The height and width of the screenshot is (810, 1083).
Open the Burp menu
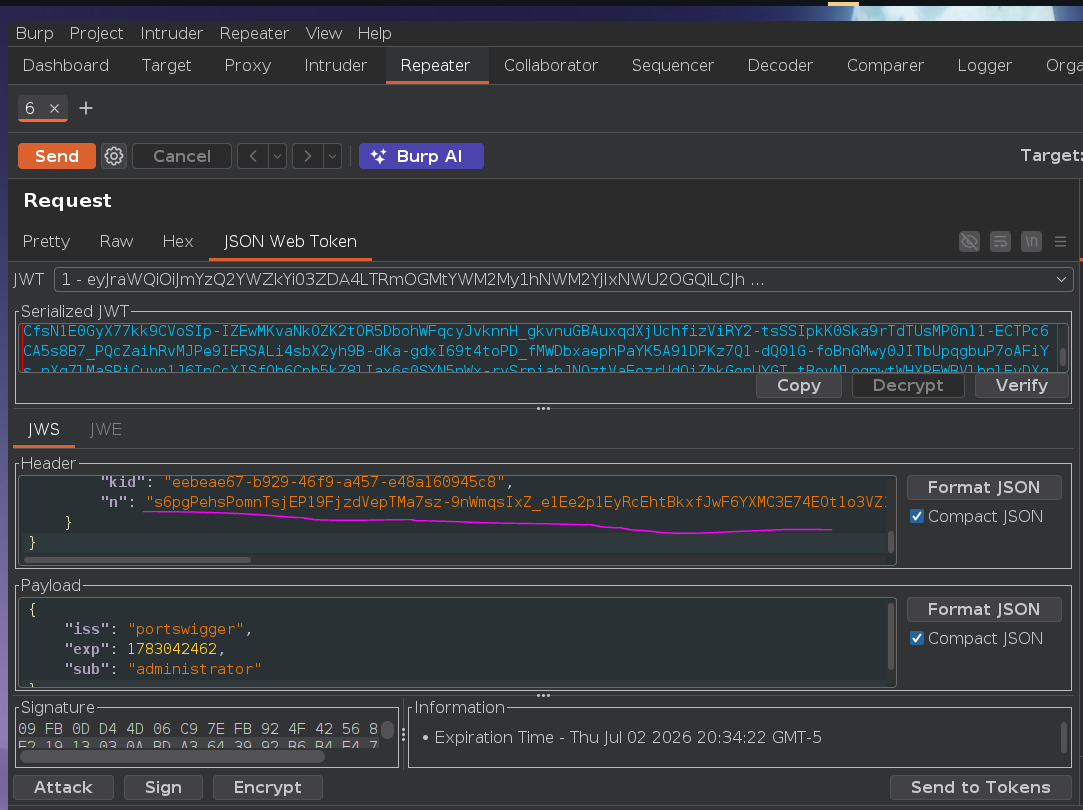[35, 33]
